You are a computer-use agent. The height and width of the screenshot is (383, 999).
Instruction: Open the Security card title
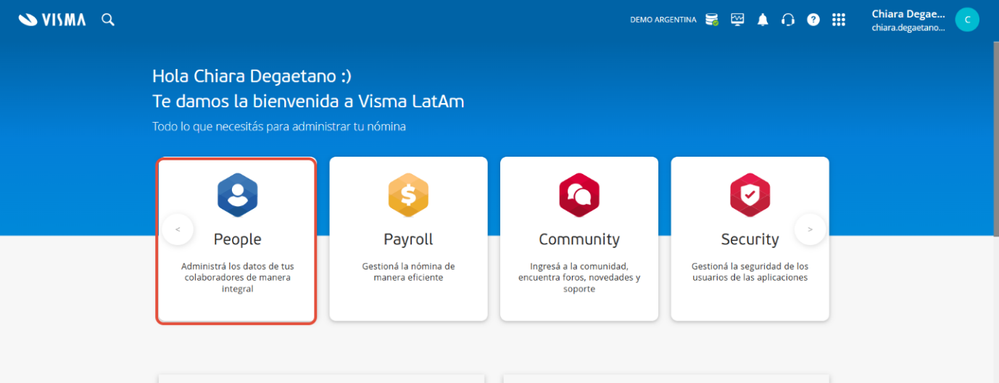(750, 240)
